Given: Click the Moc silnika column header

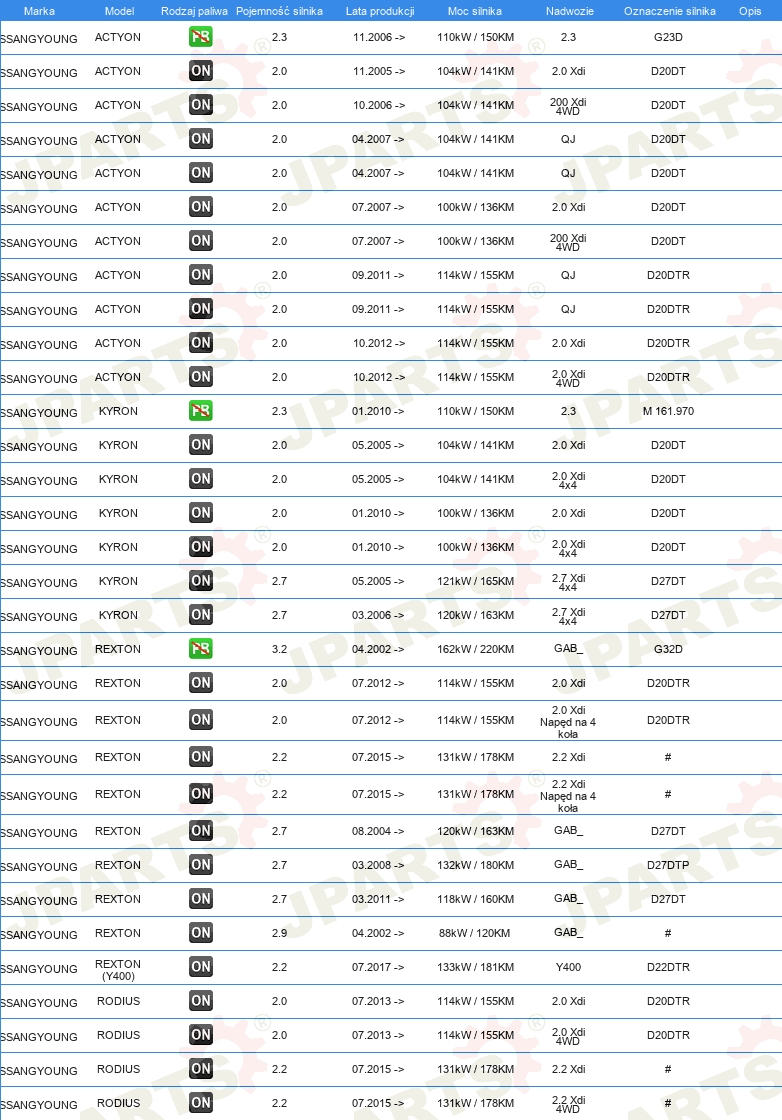Looking at the screenshot, I should 475,11.
